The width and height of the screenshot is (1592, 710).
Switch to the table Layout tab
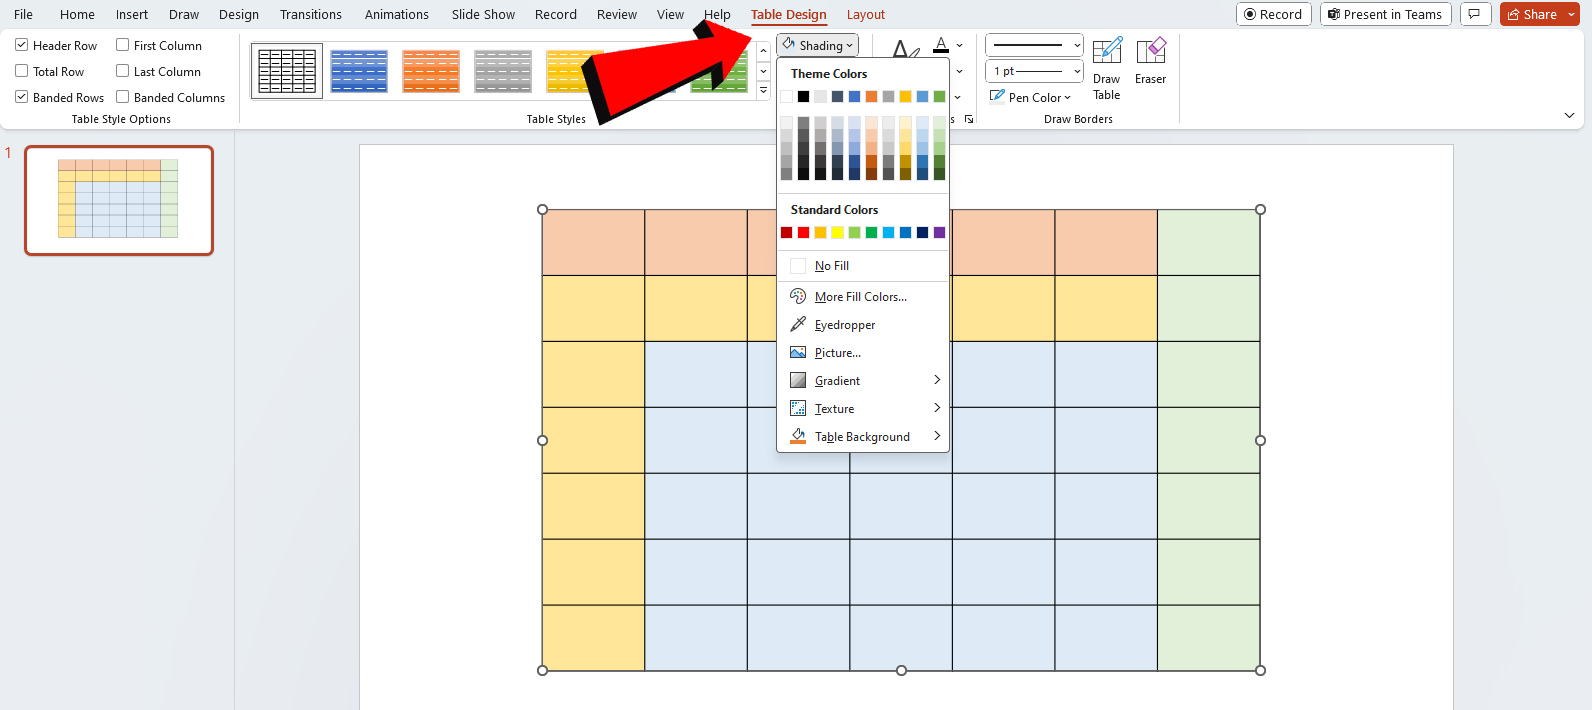tap(866, 14)
